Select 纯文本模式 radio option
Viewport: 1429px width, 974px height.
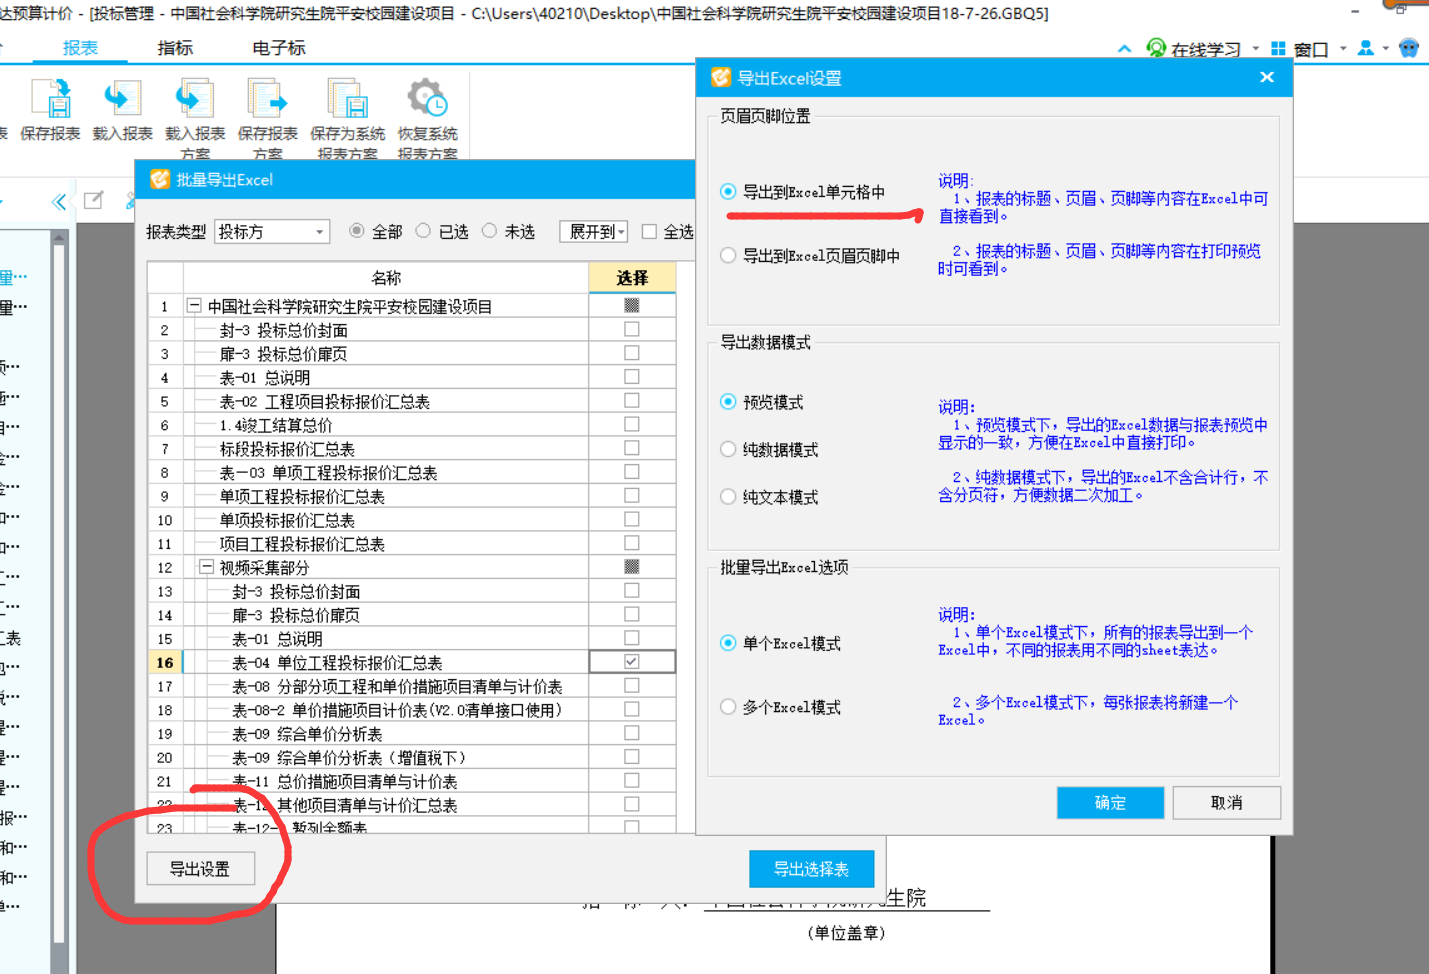tap(728, 497)
